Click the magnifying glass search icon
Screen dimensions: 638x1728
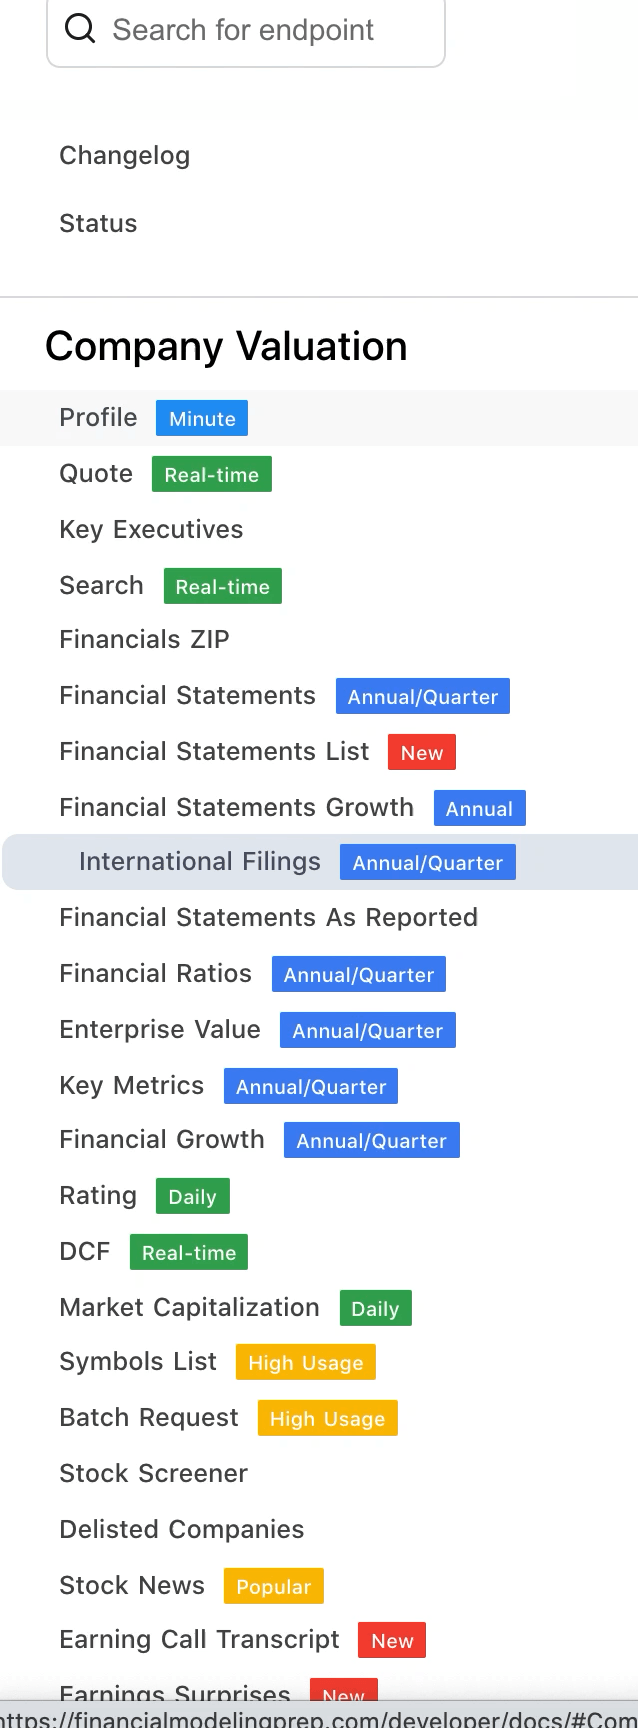[x=80, y=28]
